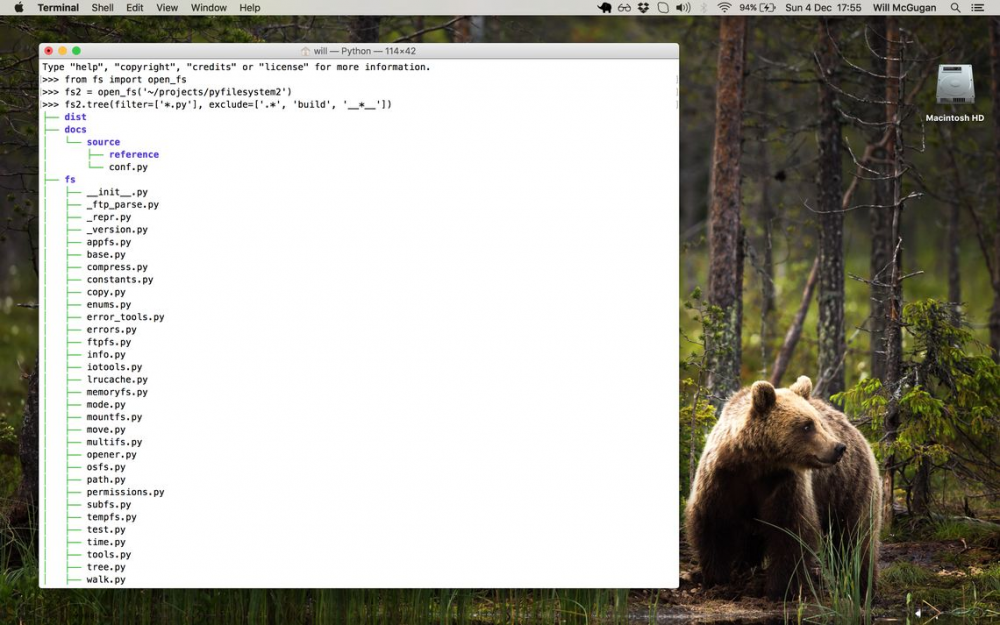
Task: Click the glasses icon in the menu bar
Action: [624, 8]
